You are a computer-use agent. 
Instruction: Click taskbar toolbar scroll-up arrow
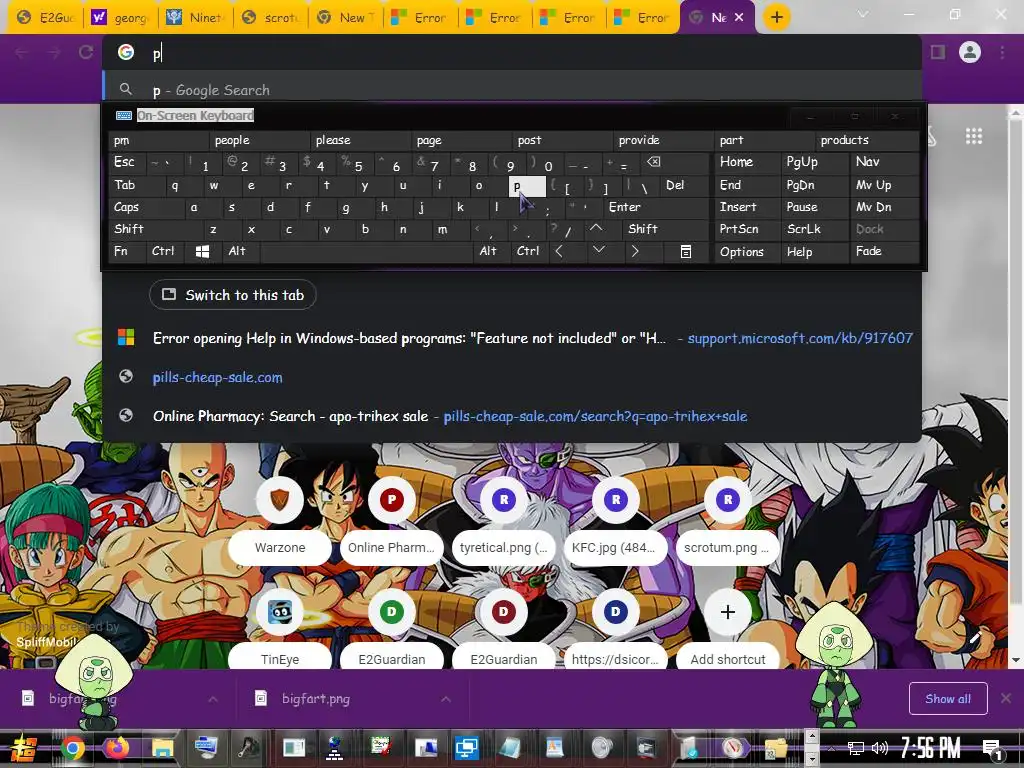pyautogui.click(x=811, y=737)
